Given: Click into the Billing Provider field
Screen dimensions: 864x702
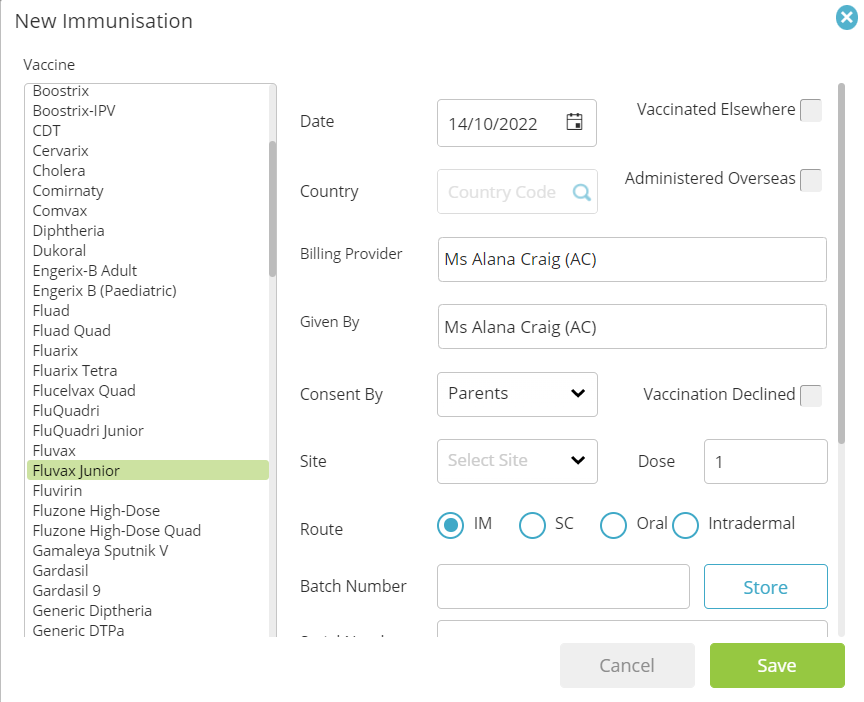Looking at the screenshot, I should tap(632, 260).
